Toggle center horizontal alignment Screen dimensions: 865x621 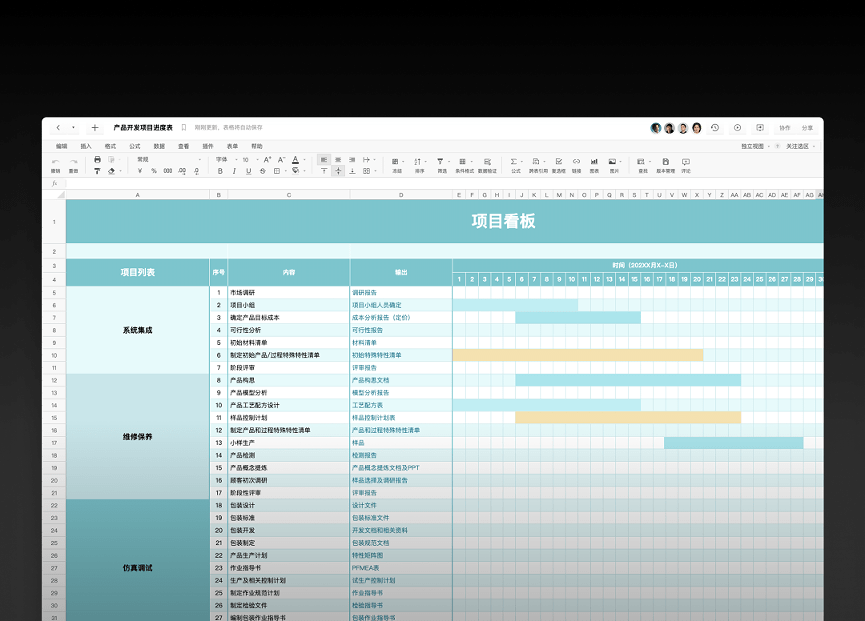coord(338,160)
